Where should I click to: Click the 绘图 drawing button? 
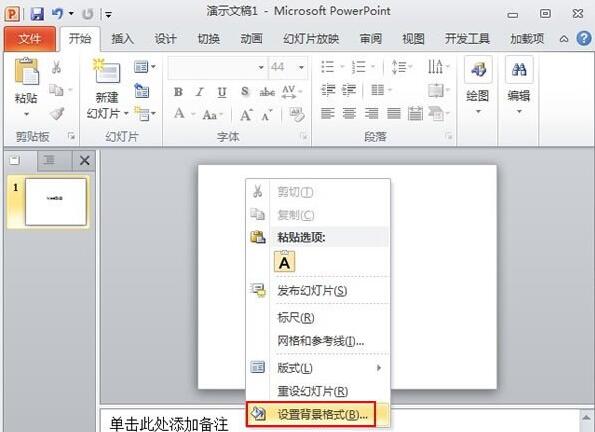pos(478,86)
